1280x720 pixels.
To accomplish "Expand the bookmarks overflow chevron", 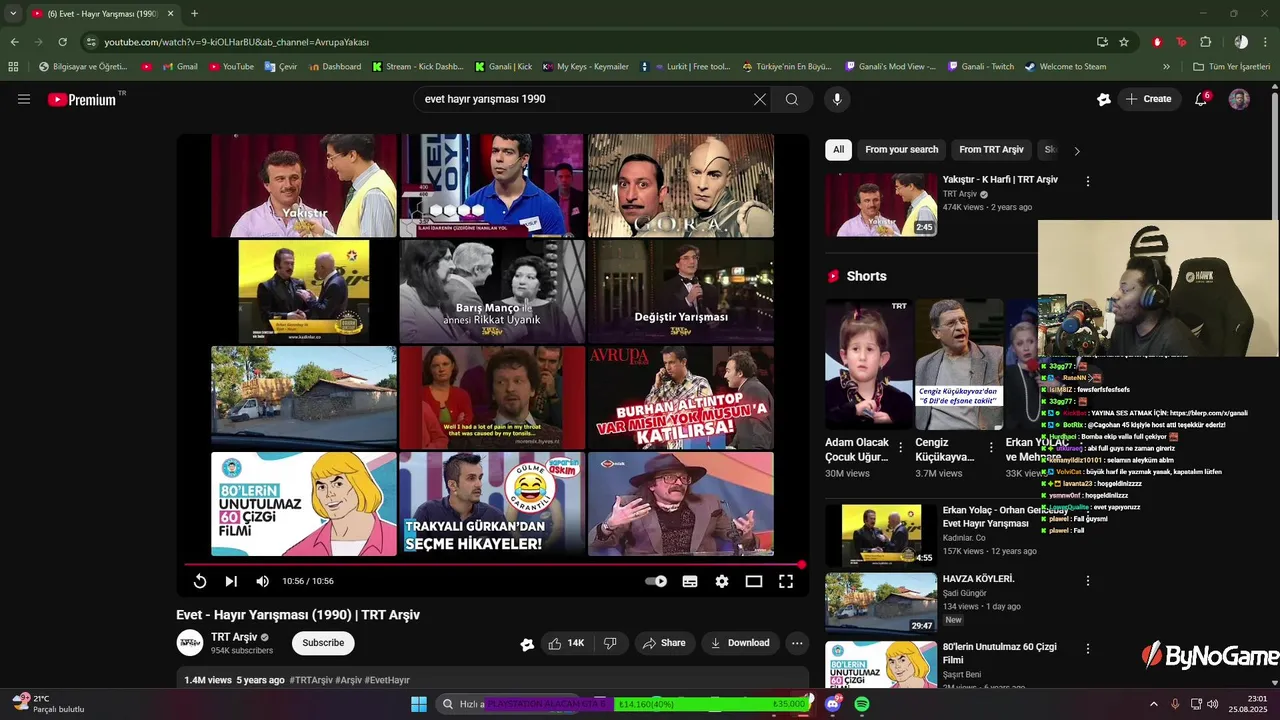I will (1166, 67).
